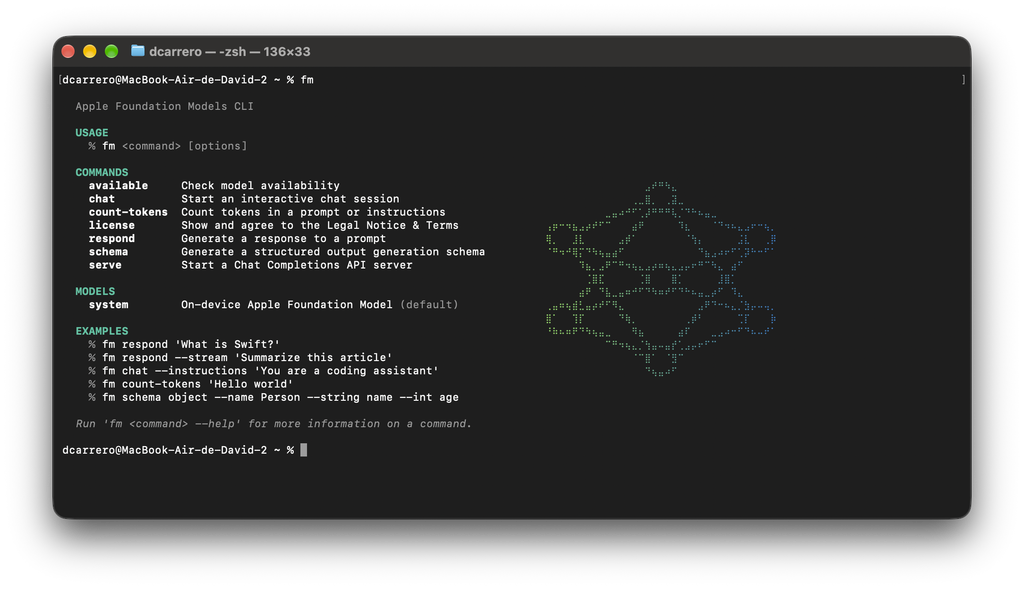Viewport: 1024px width, 589px height.
Task: Click 'On-device Apple Foundation Model' description
Action: point(287,305)
